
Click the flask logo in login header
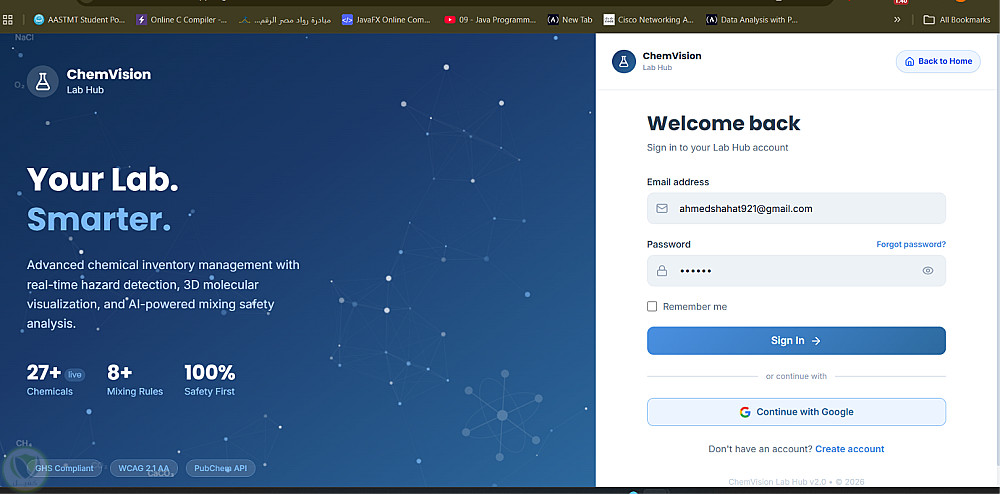(x=624, y=62)
